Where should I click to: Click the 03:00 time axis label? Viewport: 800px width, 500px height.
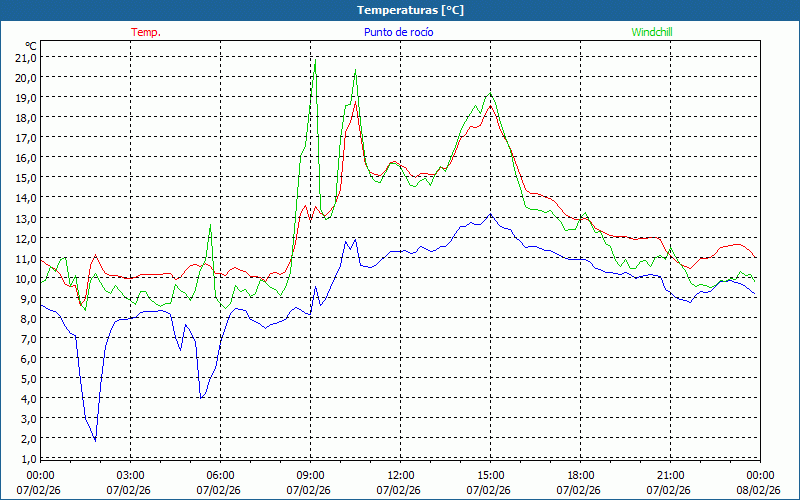point(131,475)
